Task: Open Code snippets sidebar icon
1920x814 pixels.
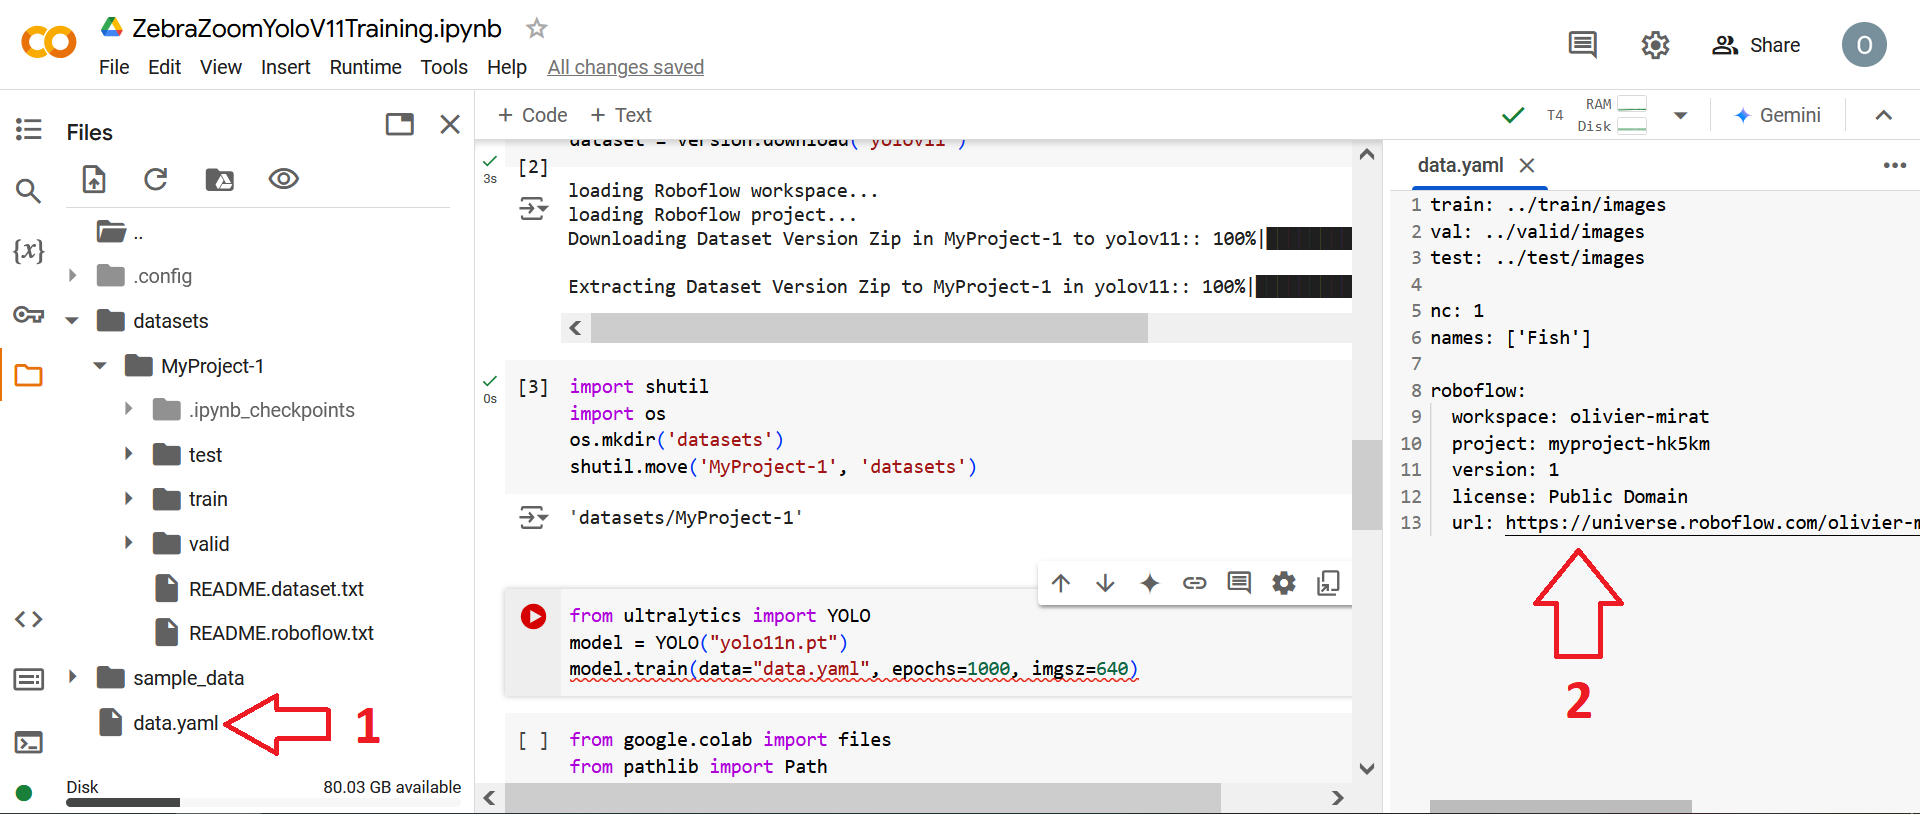Action: coord(28,619)
